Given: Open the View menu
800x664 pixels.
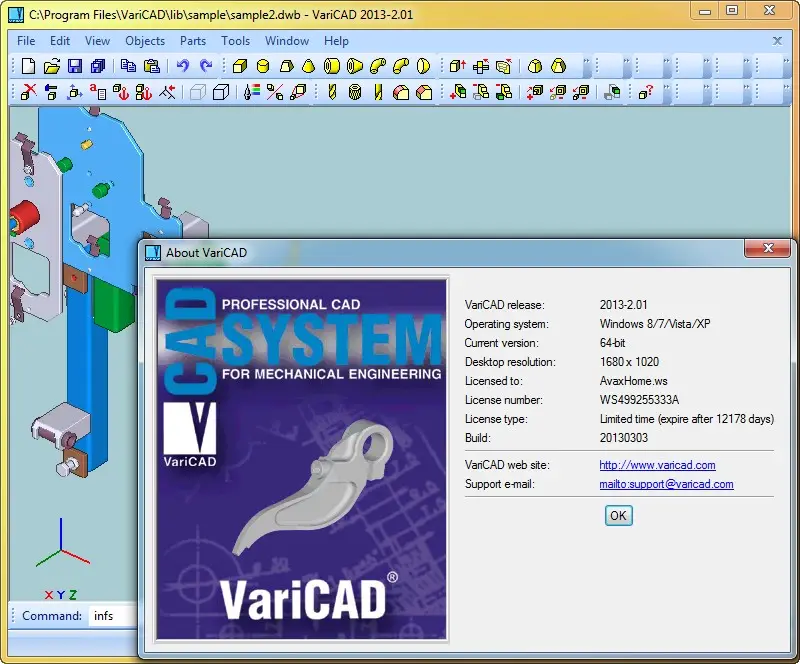Looking at the screenshot, I should coord(97,41).
